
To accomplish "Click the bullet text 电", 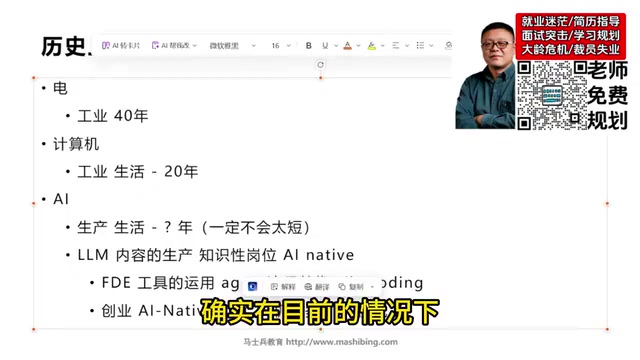I will click(x=60, y=89).
